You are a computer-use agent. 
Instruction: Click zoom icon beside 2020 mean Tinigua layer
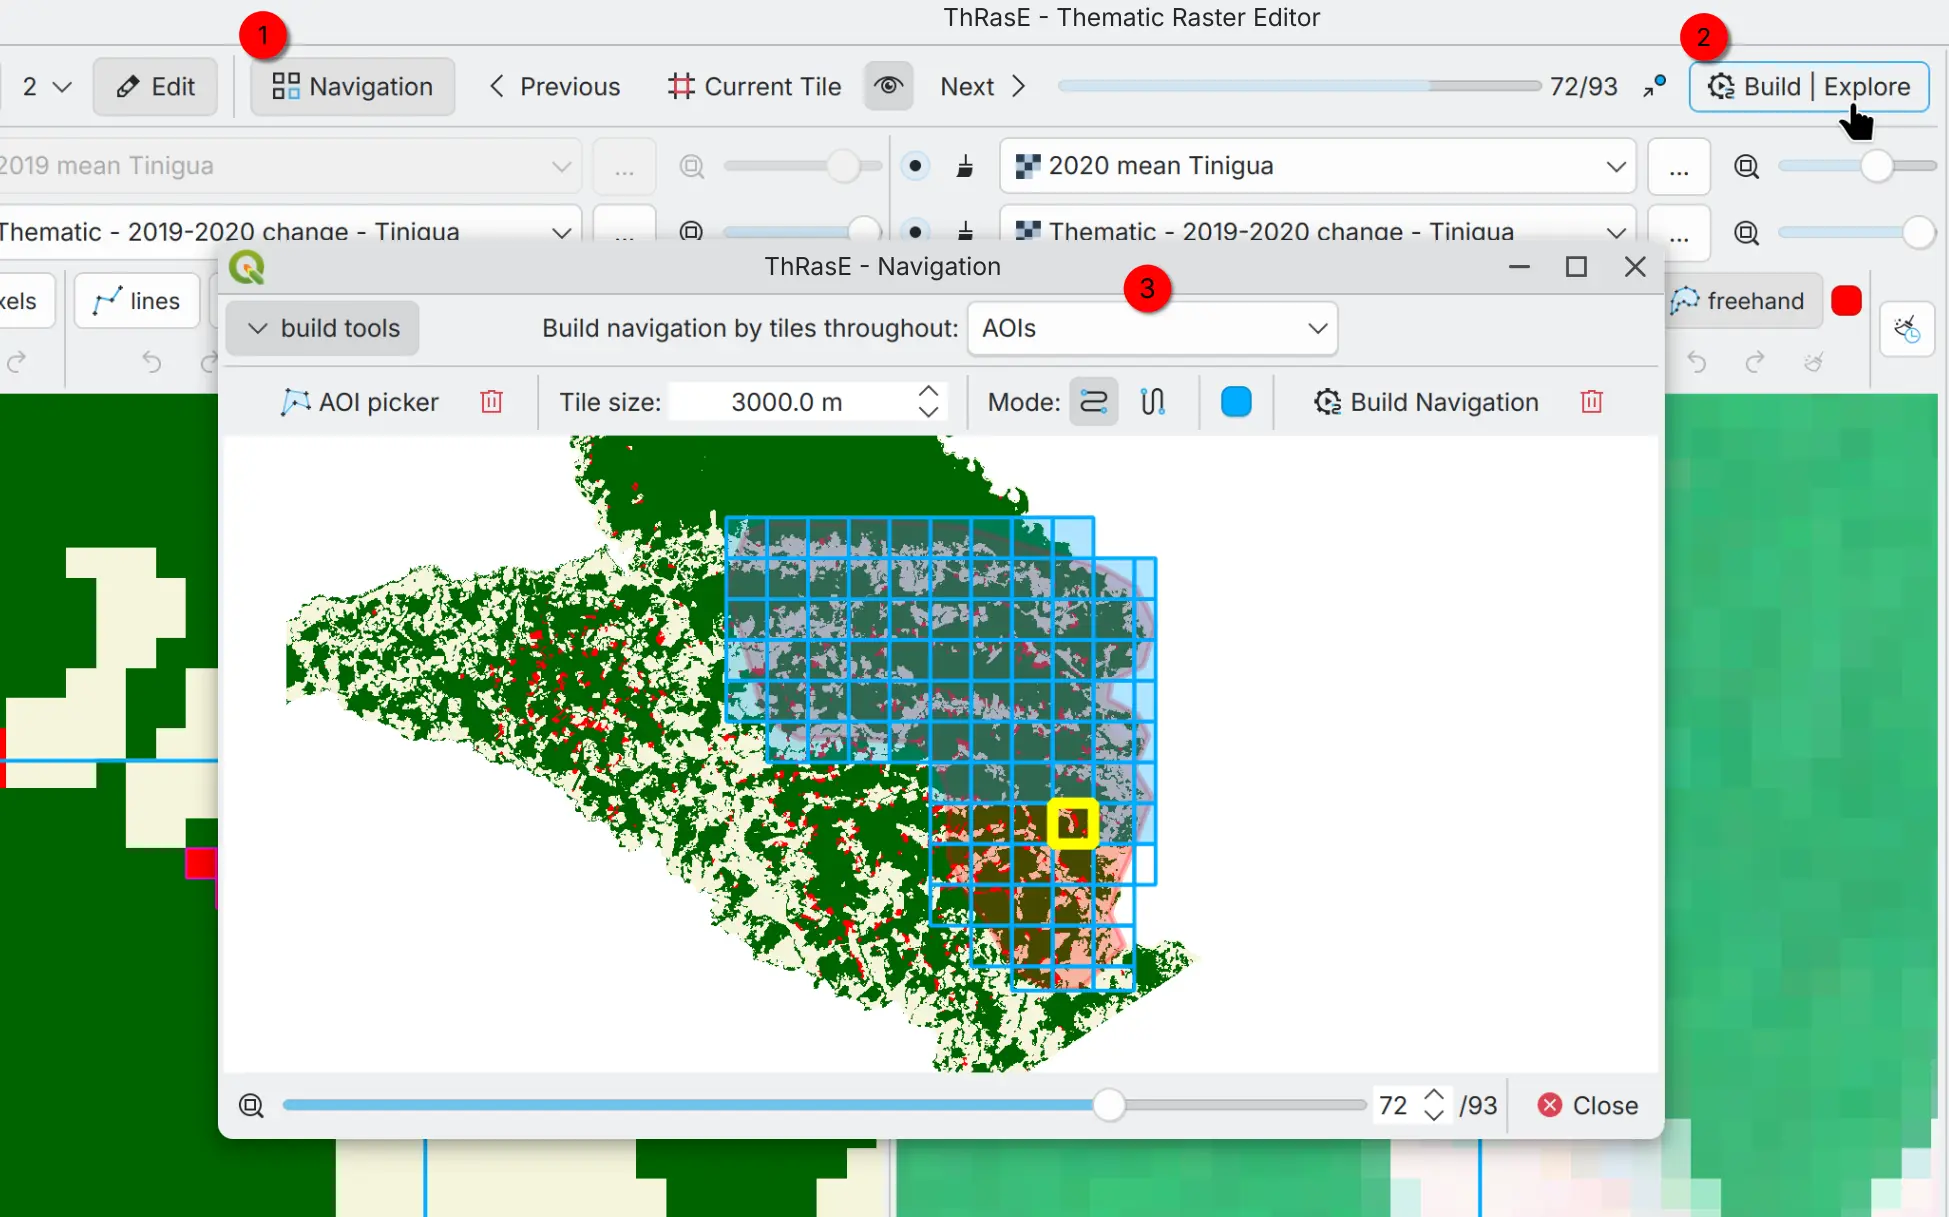coord(1746,166)
